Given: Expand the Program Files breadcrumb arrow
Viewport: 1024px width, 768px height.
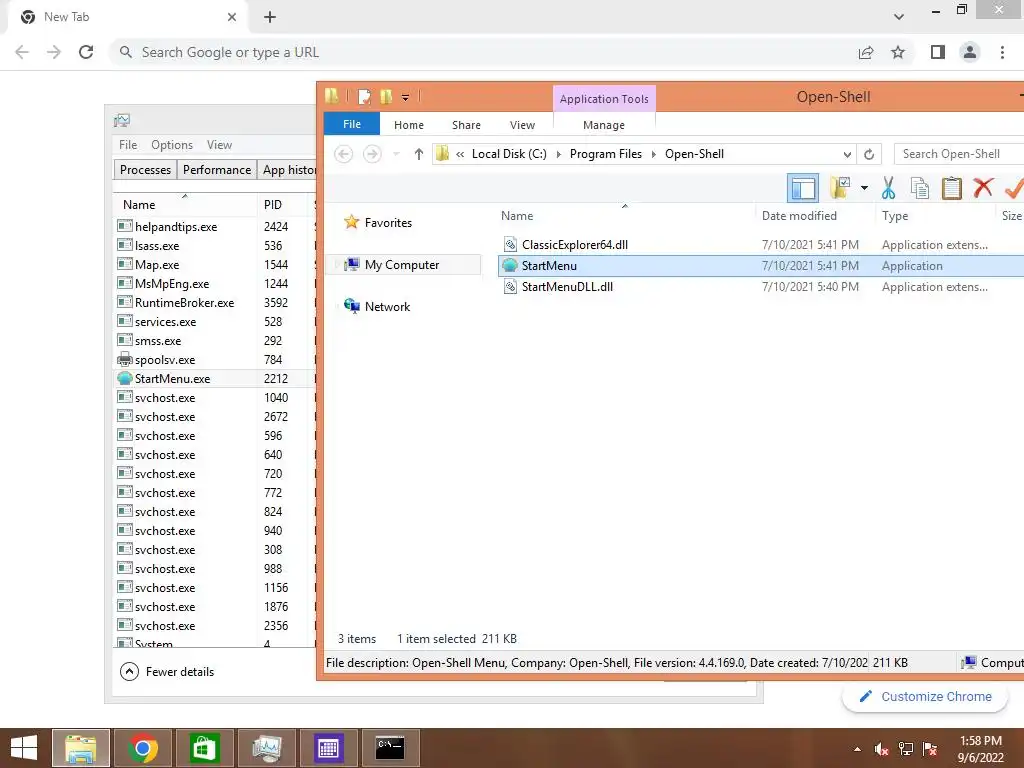Looking at the screenshot, I should pyautogui.click(x=653, y=154).
